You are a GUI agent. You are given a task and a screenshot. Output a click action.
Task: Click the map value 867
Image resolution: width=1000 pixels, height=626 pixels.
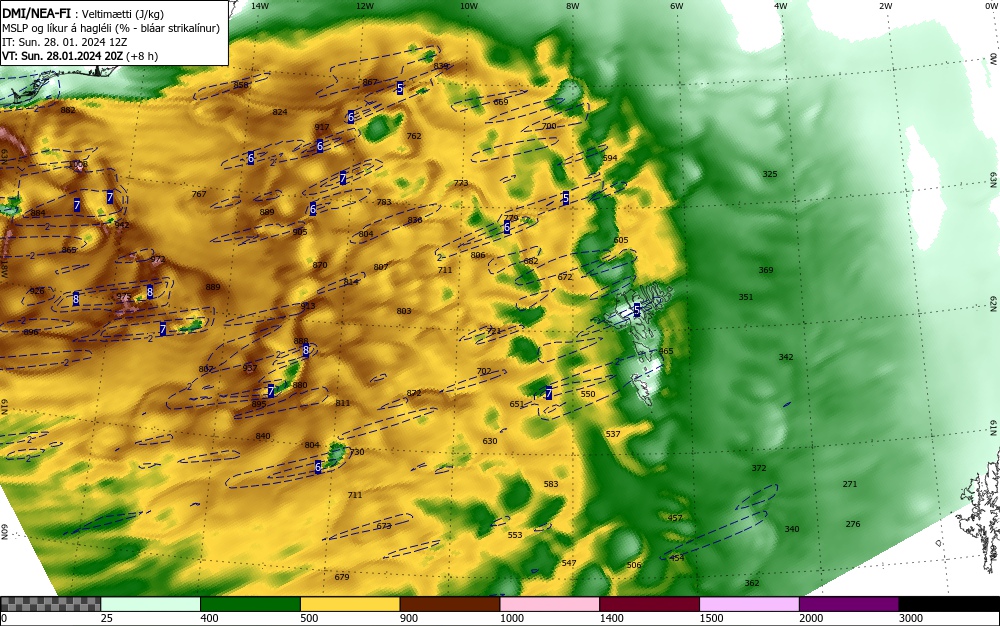[370, 82]
